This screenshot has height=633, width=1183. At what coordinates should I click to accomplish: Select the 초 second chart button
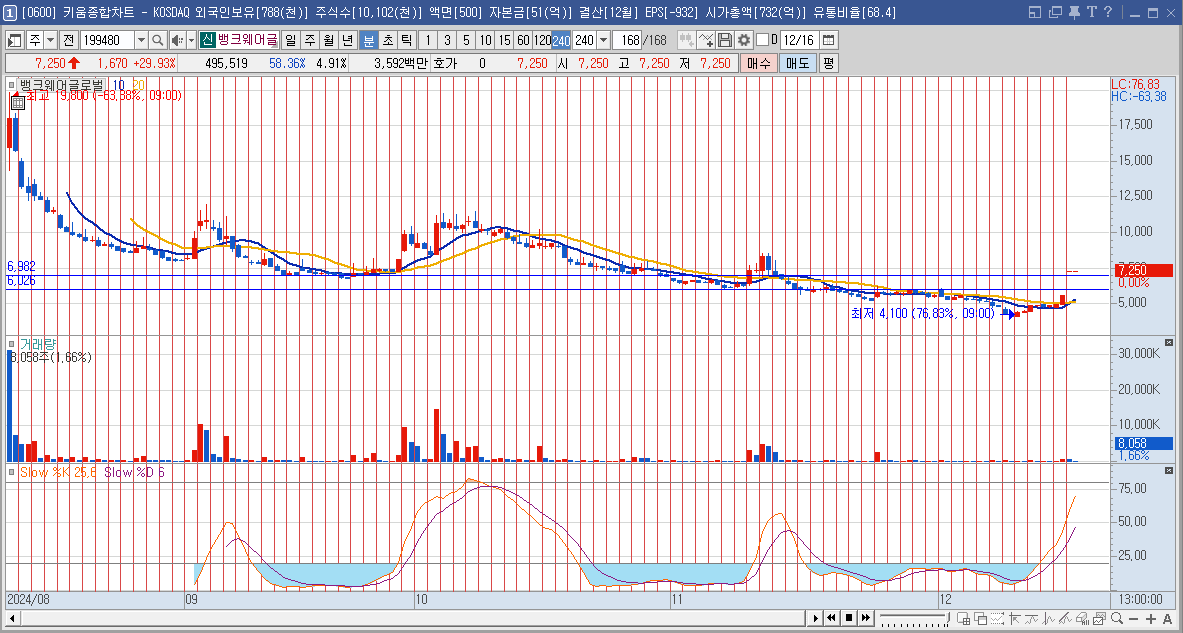(x=388, y=40)
